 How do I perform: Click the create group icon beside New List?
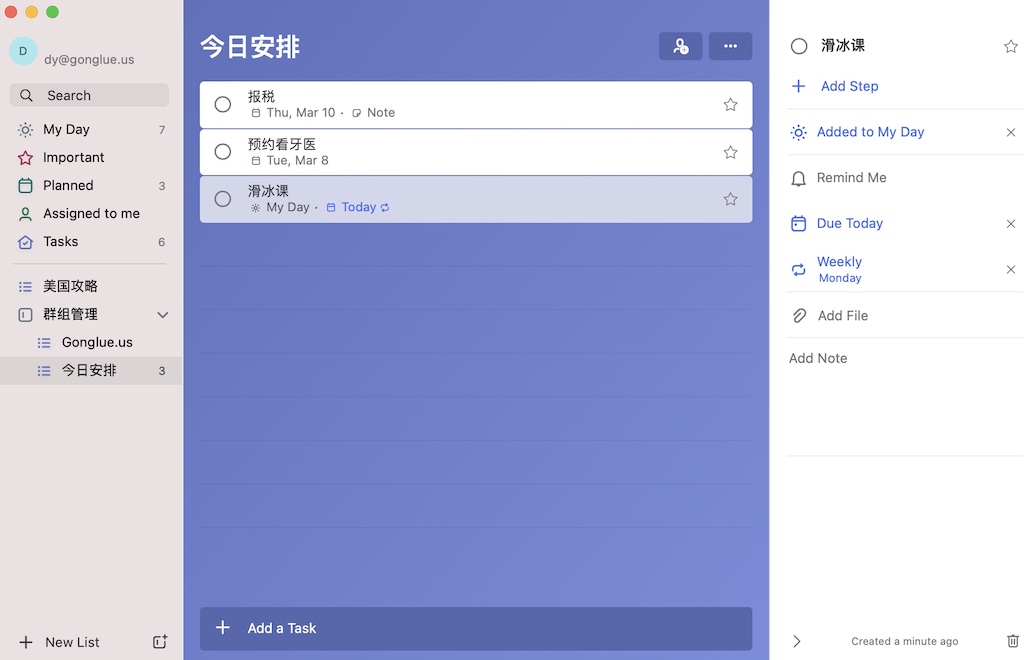pos(159,642)
